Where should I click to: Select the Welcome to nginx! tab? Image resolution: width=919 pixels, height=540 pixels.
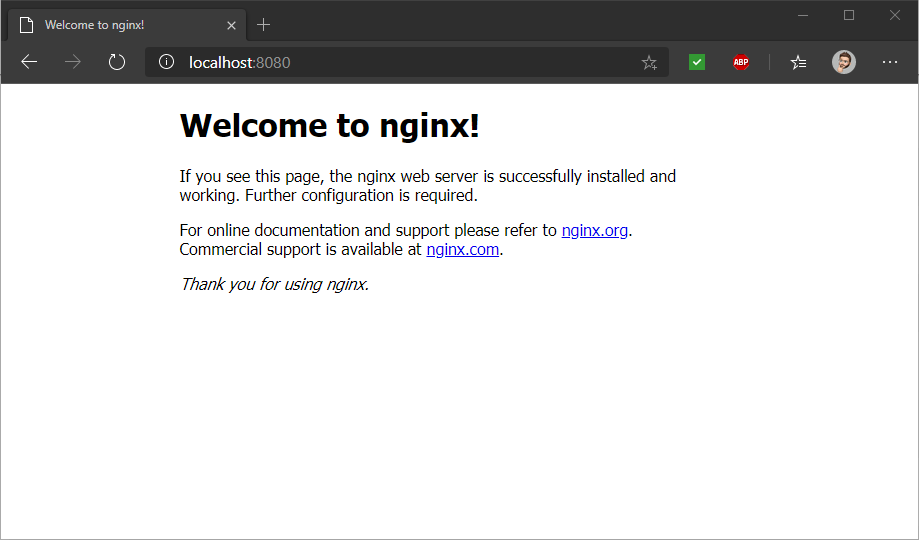[127, 25]
